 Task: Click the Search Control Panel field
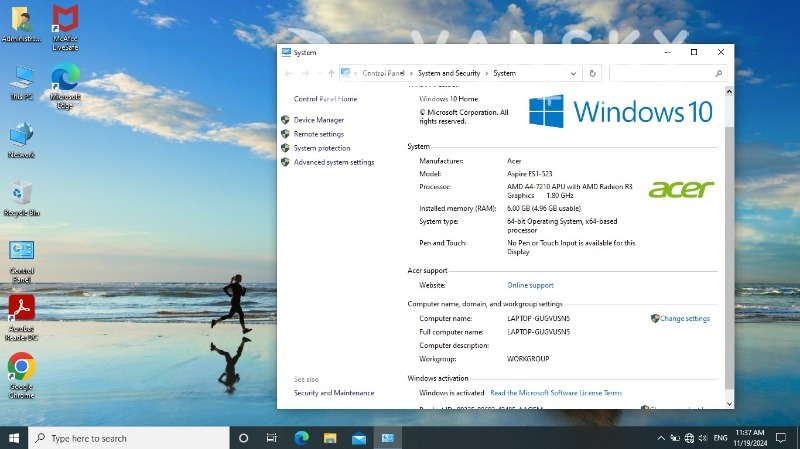666,73
